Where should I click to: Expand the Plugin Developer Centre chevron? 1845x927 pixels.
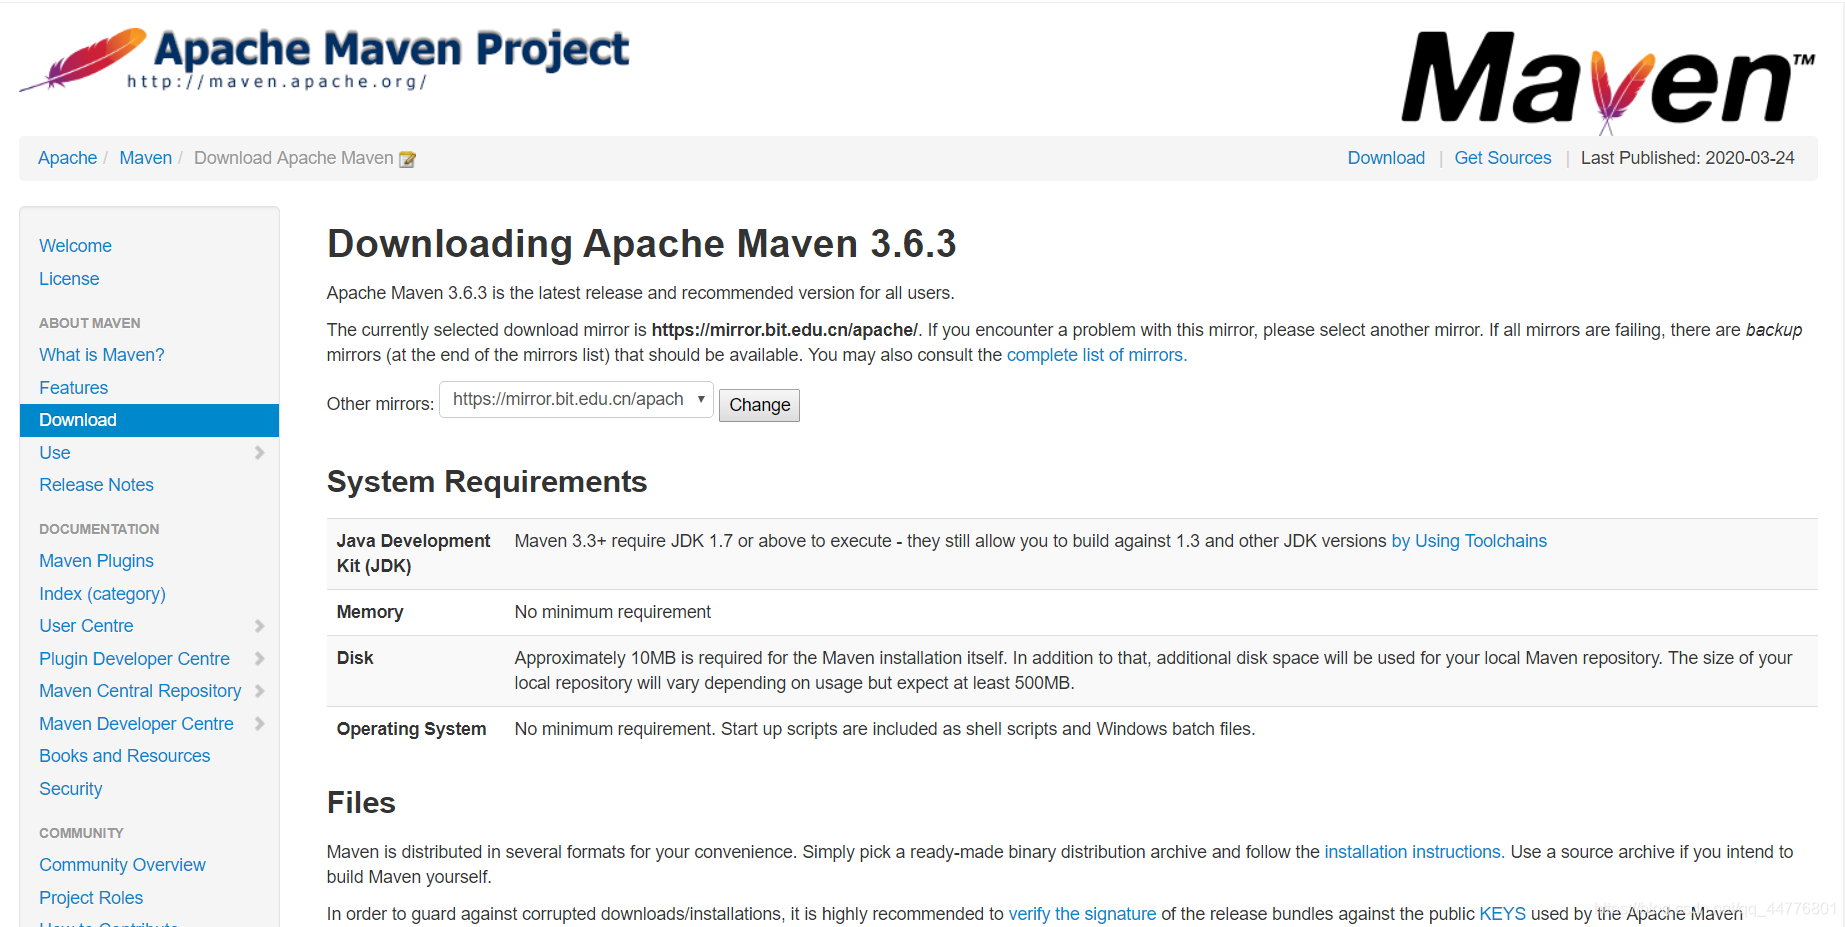[x=259, y=659]
